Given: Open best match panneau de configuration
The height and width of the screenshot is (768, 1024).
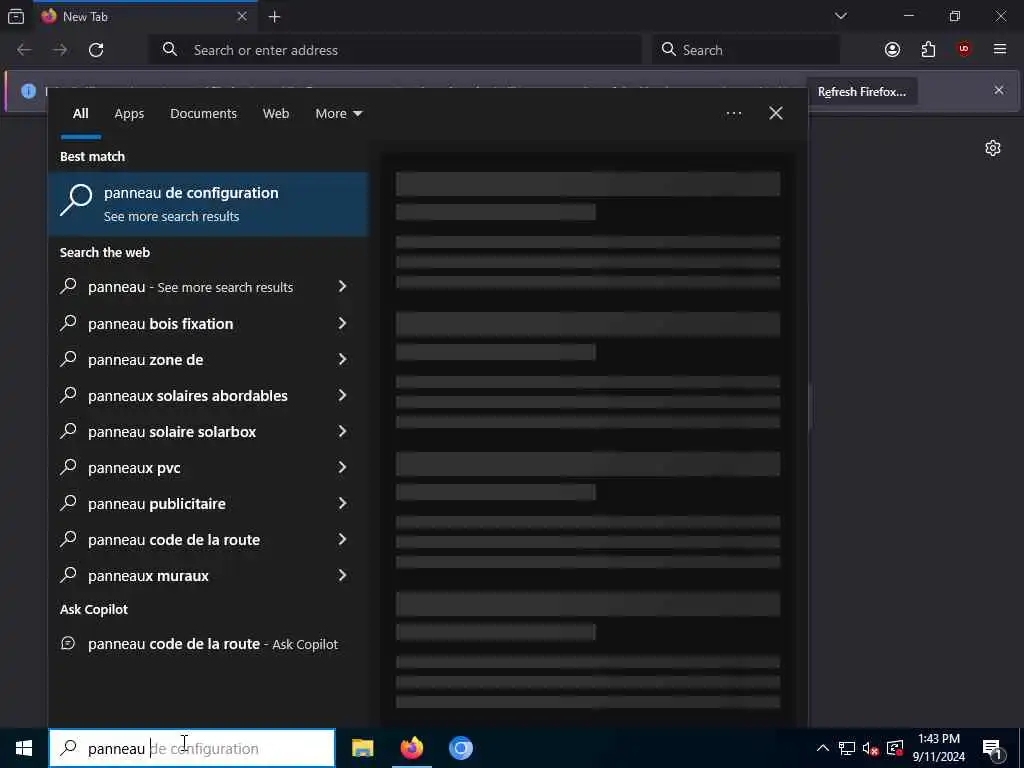Looking at the screenshot, I should point(208,204).
